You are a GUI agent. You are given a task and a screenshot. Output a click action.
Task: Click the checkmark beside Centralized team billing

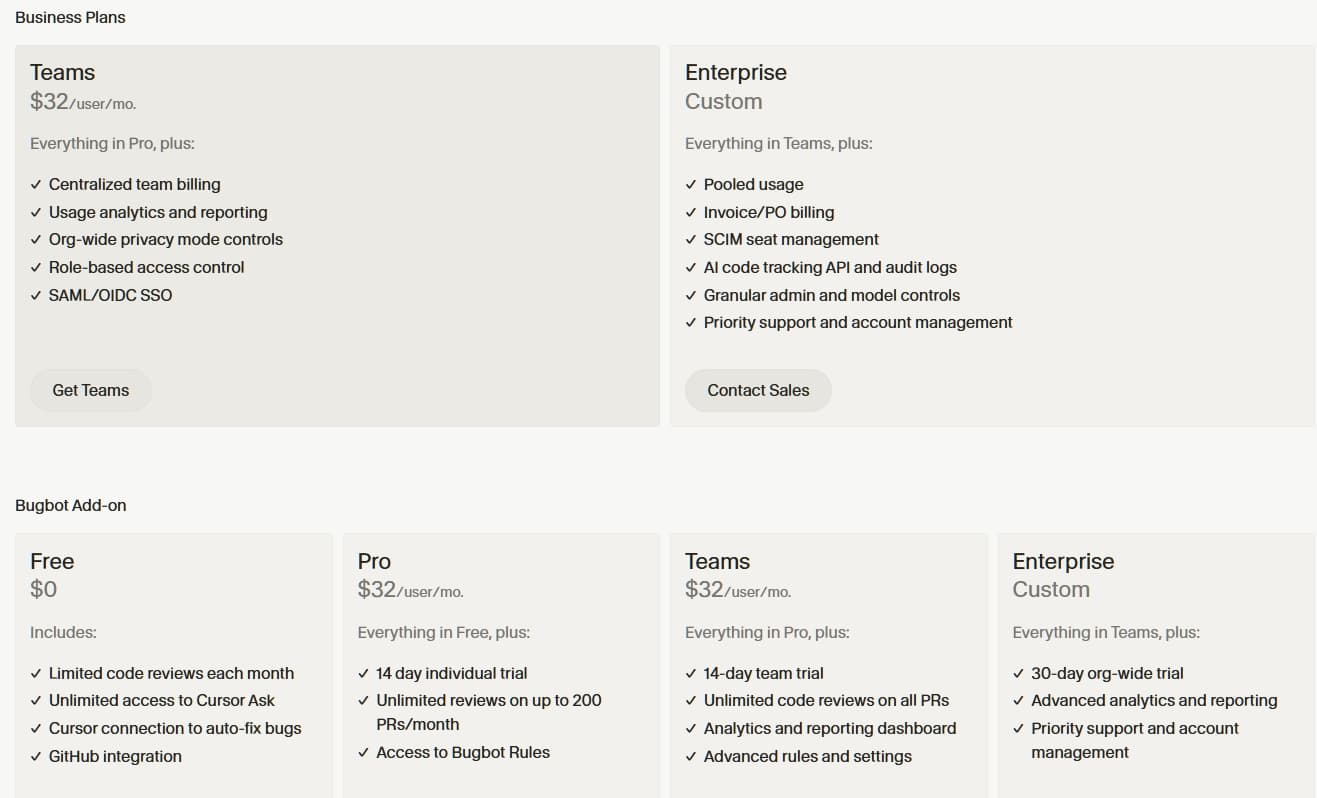37,184
